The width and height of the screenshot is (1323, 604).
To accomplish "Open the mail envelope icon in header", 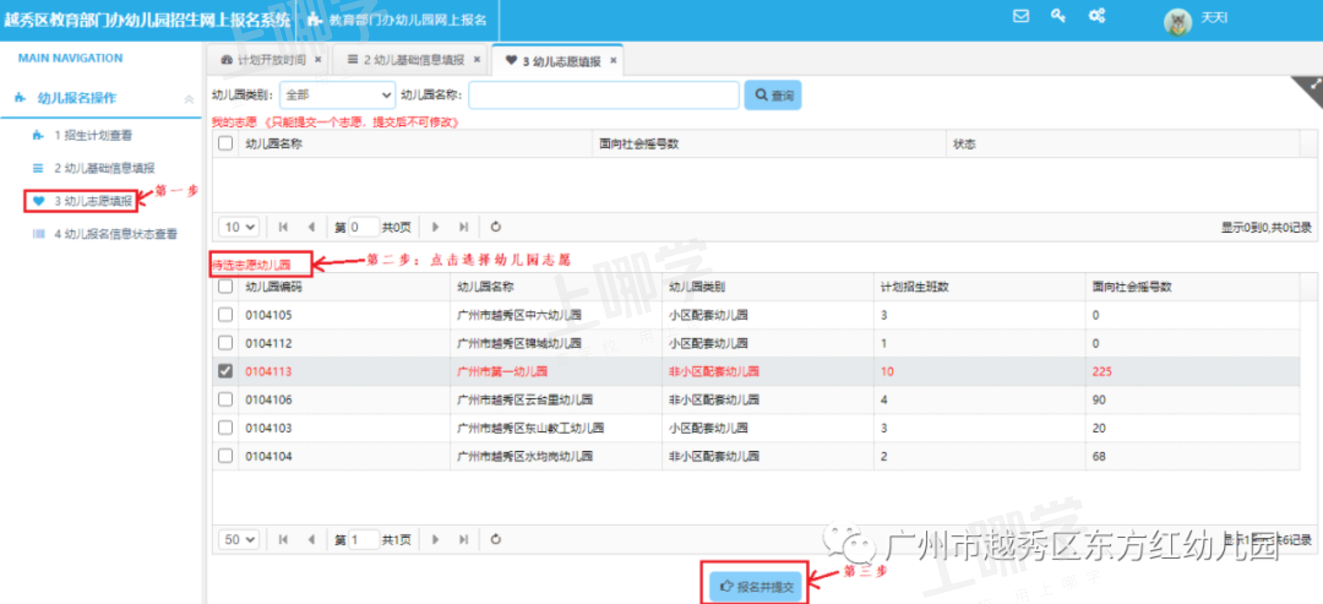I will point(1021,16).
